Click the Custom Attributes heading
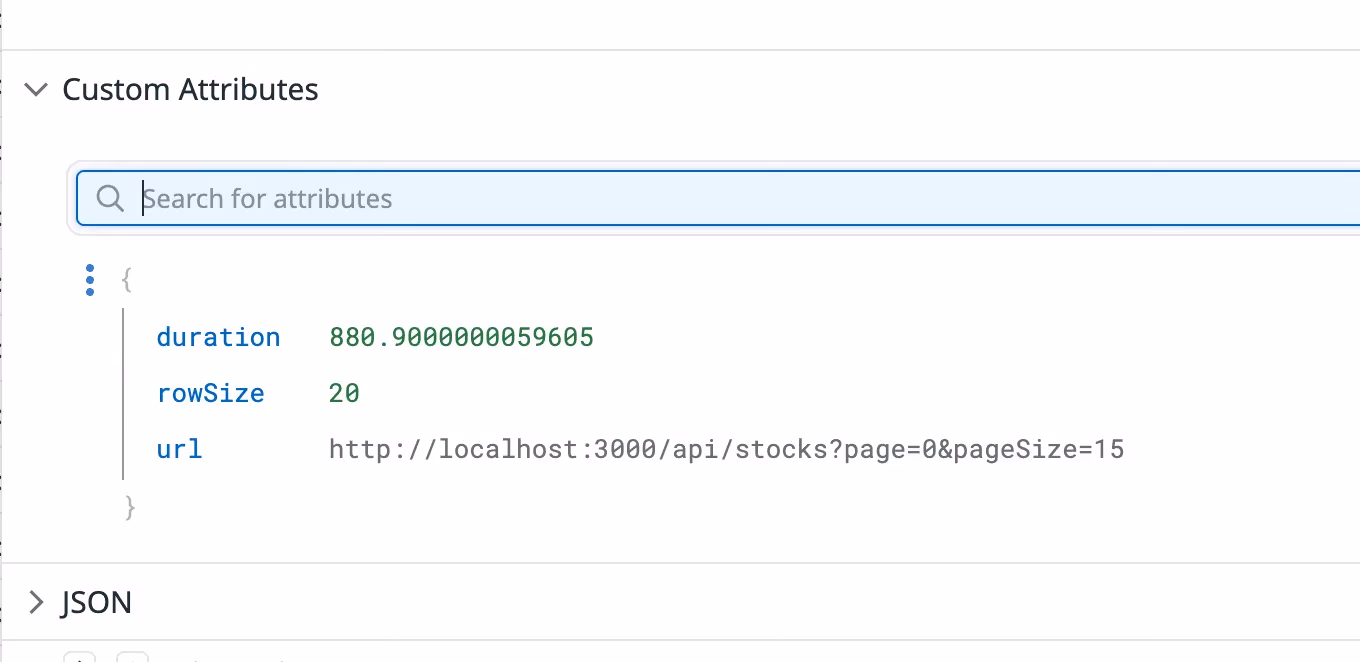This screenshot has width=1360, height=662. (190, 90)
